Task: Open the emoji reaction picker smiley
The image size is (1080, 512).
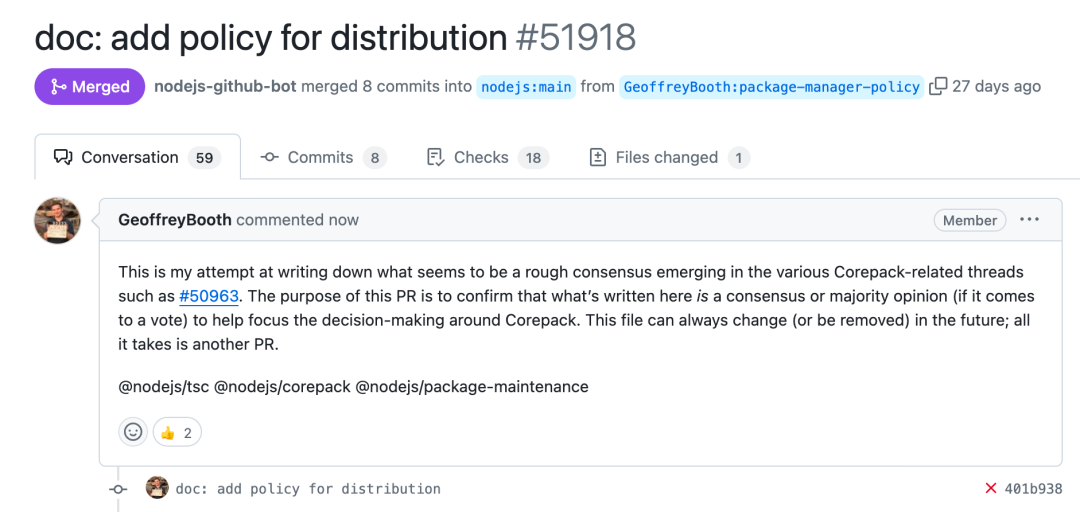Action: point(133,432)
